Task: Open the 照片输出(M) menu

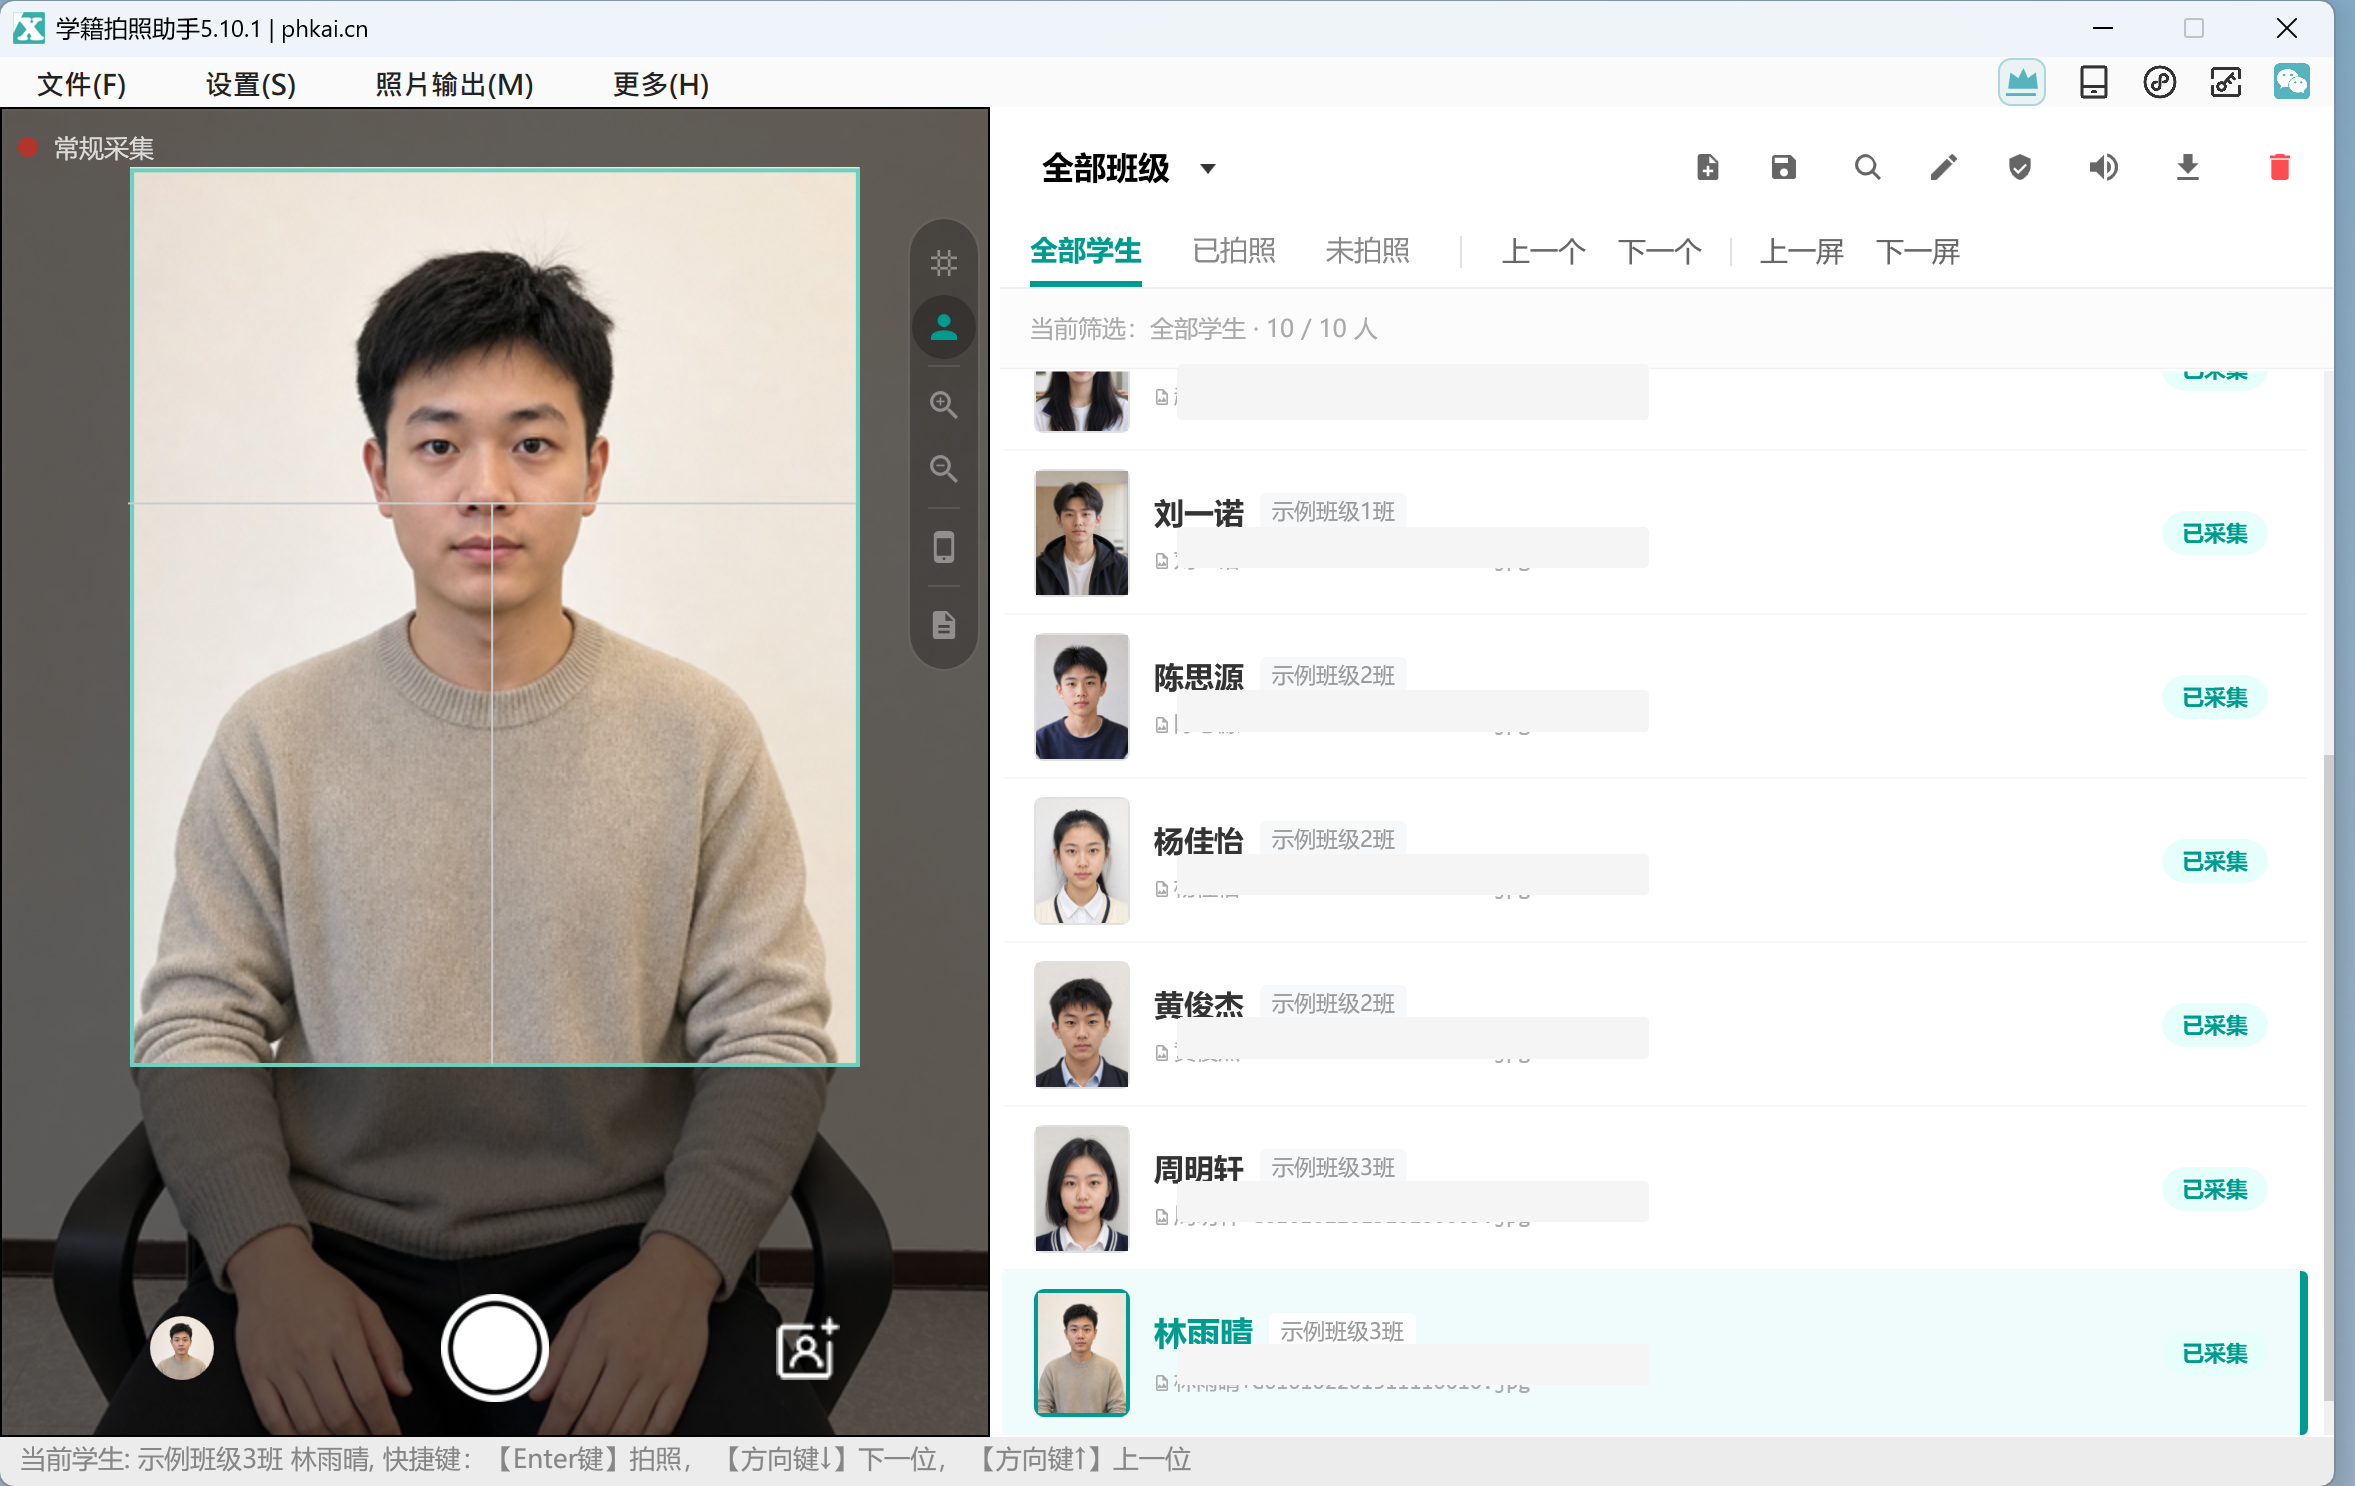Action: (x=454, y=84)
